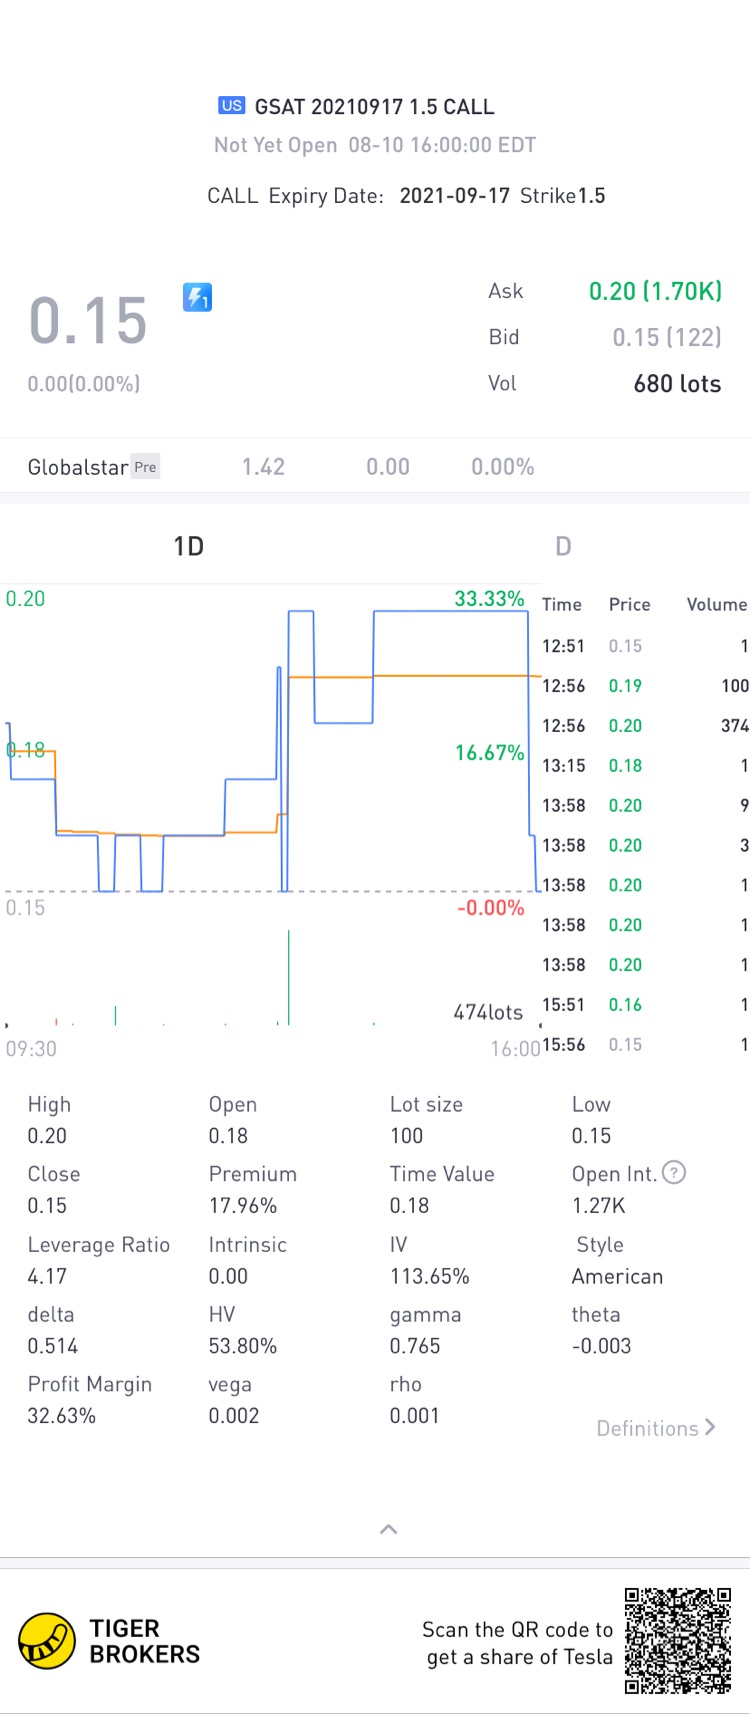Tap the 15:51 trade at 0.16

tap(645, 1005)
